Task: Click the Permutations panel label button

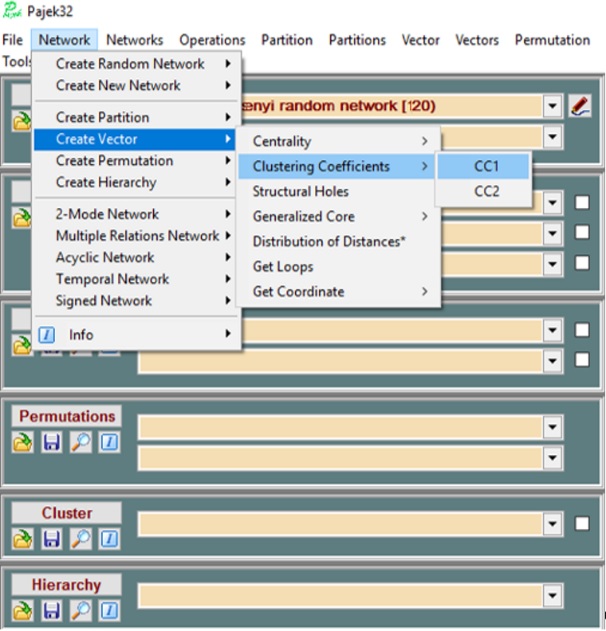Action: [66, 416]
